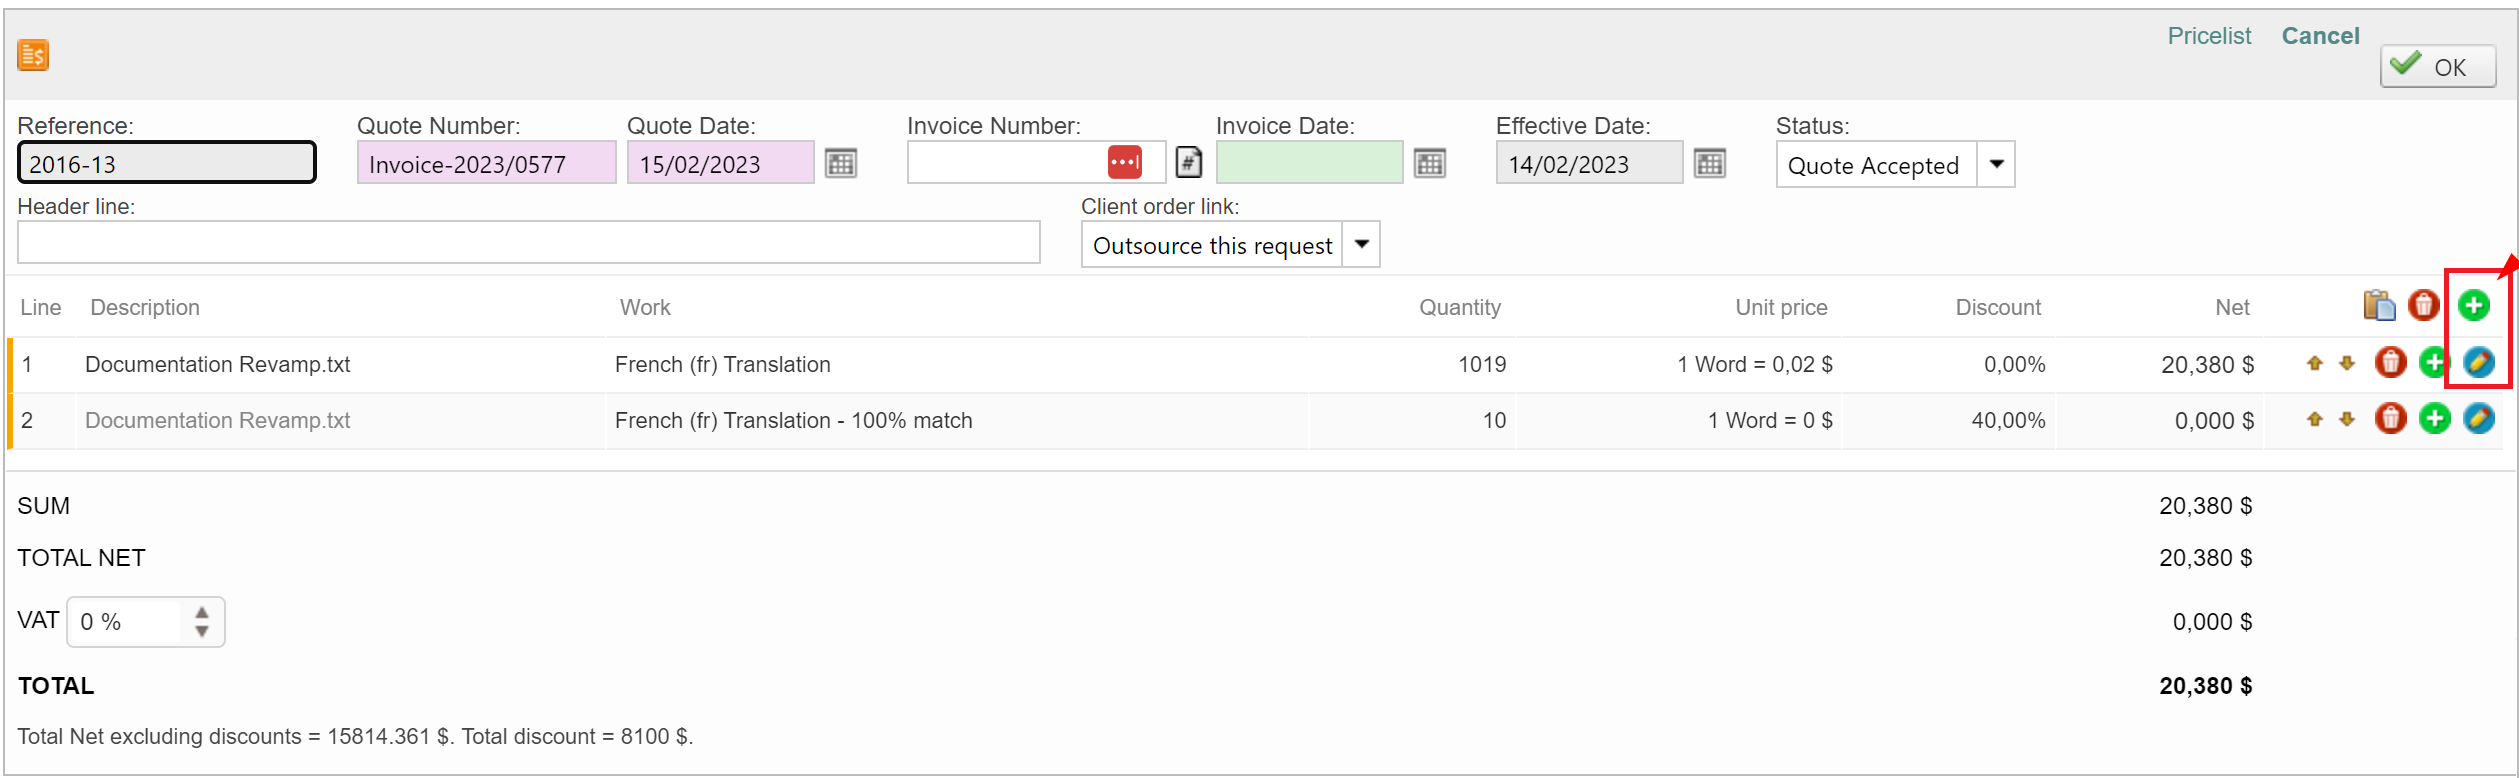Image resolution: width=2519 pixels, height=778 pixels.
Task: Open the Effective Date calendar picker
Action: [1709, 163]
